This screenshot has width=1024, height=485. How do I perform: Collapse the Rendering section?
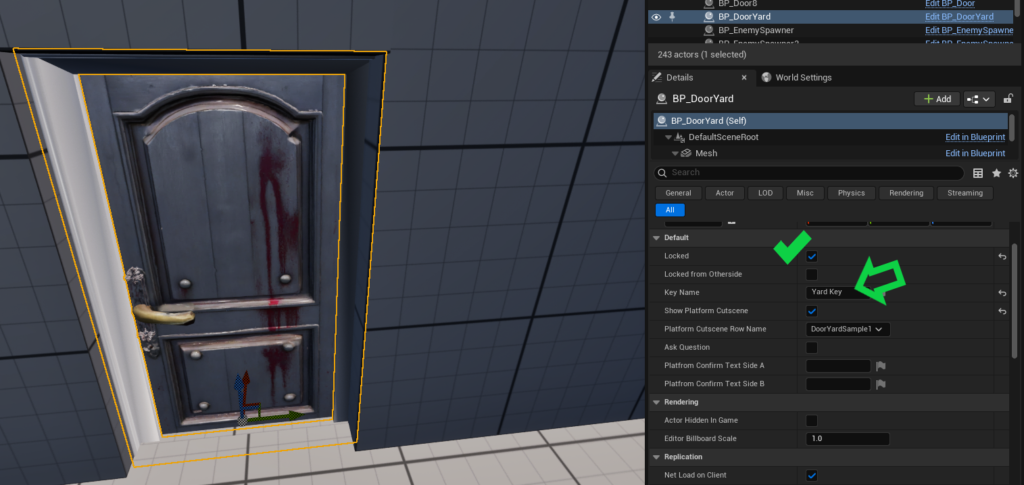coord(657,402)
